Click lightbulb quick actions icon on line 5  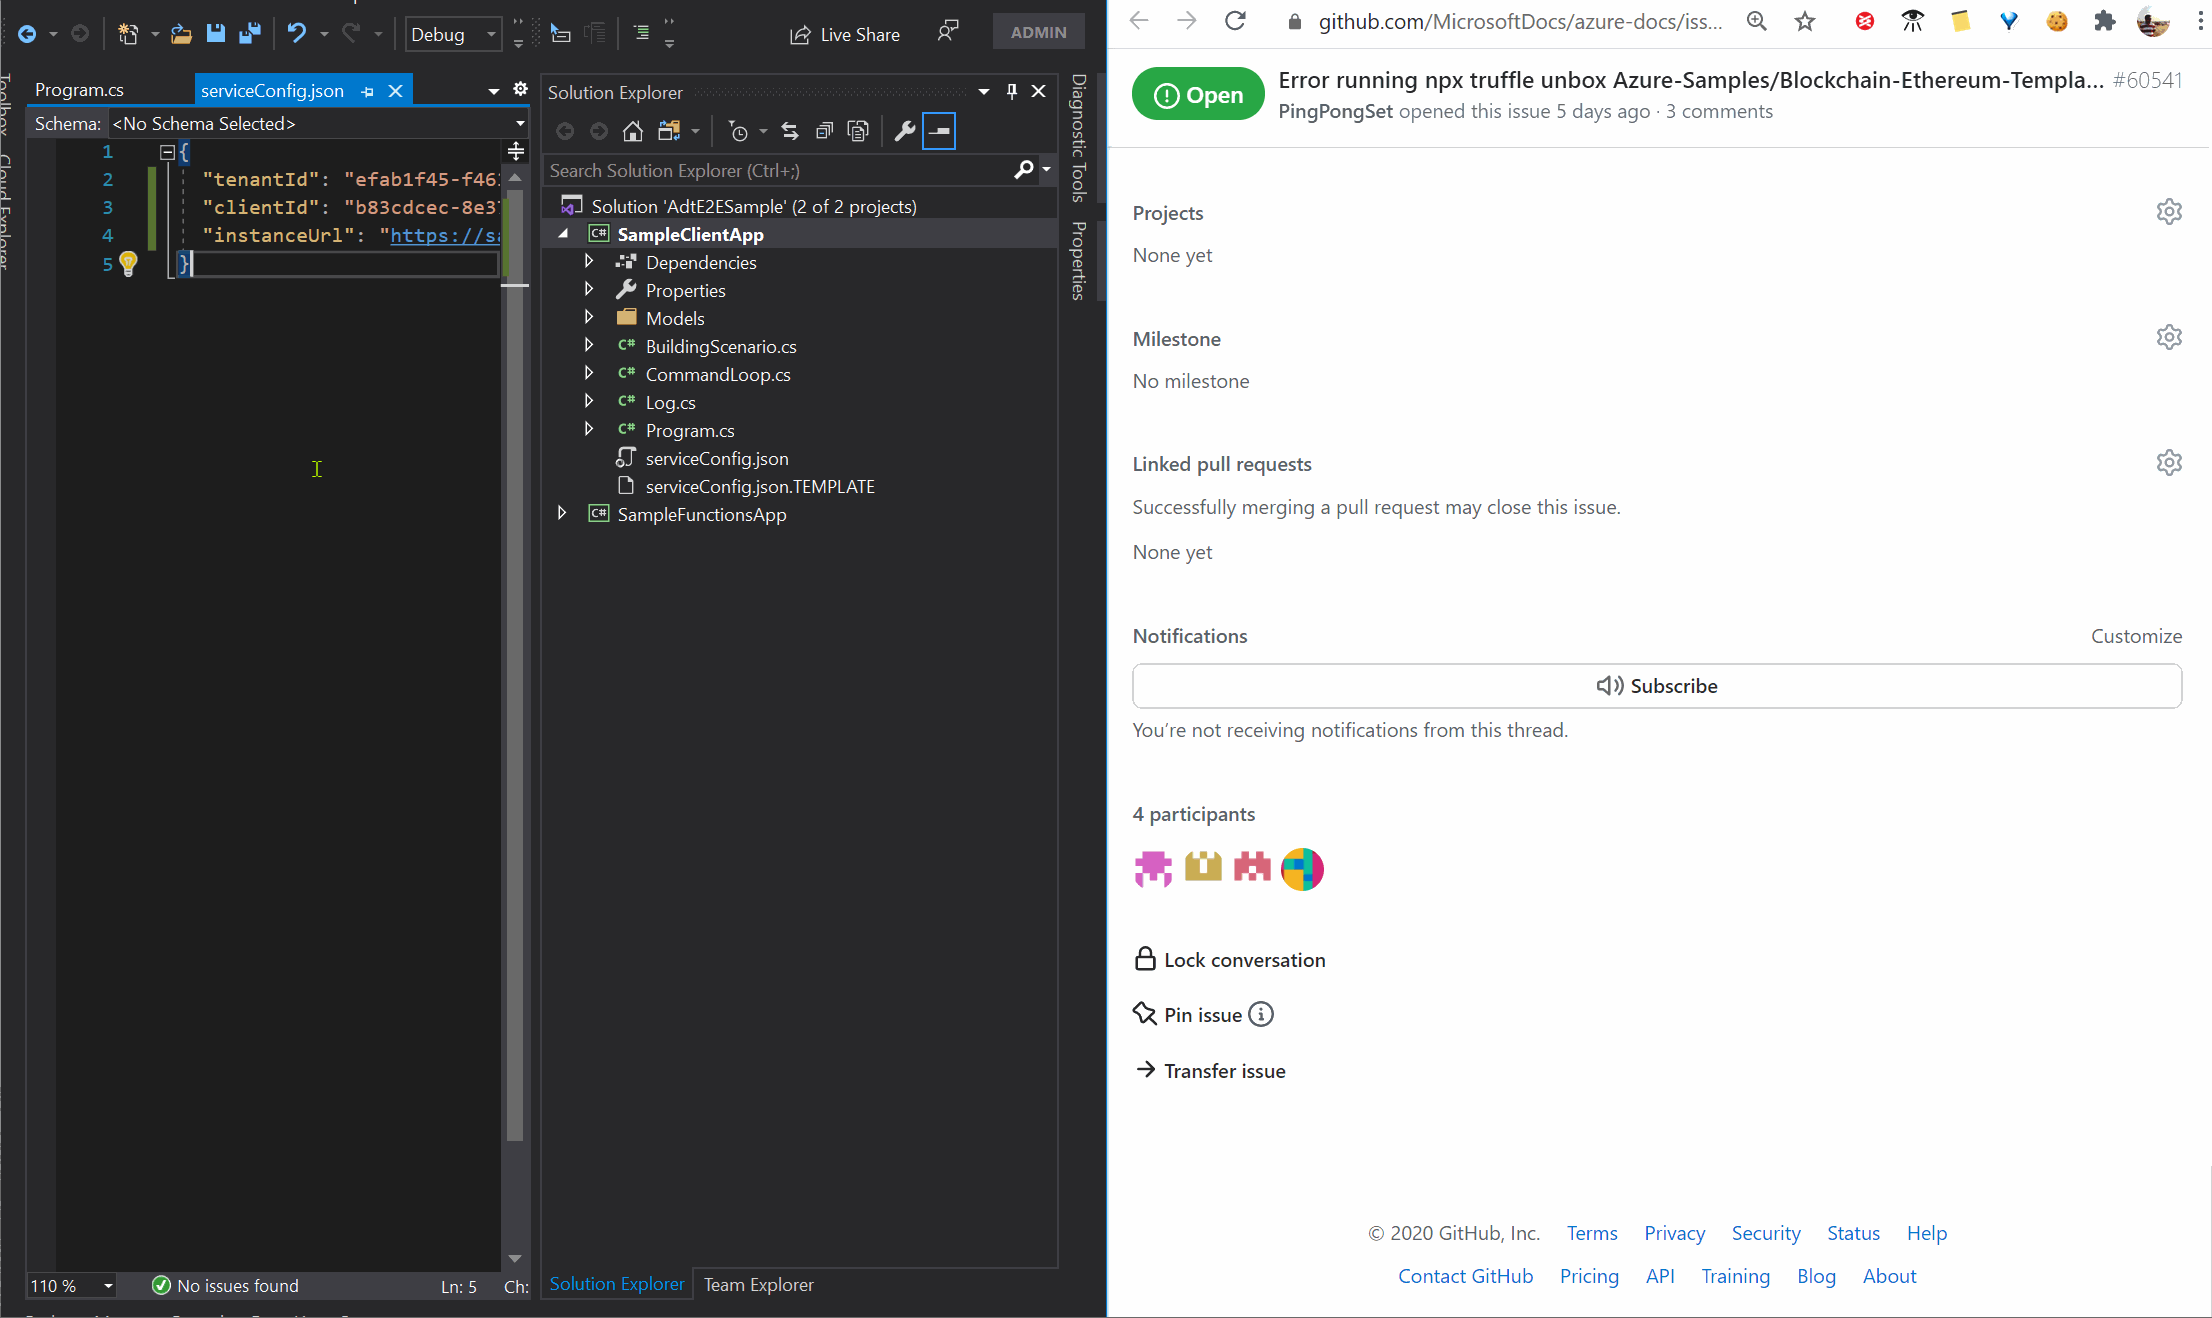point(128,263)
